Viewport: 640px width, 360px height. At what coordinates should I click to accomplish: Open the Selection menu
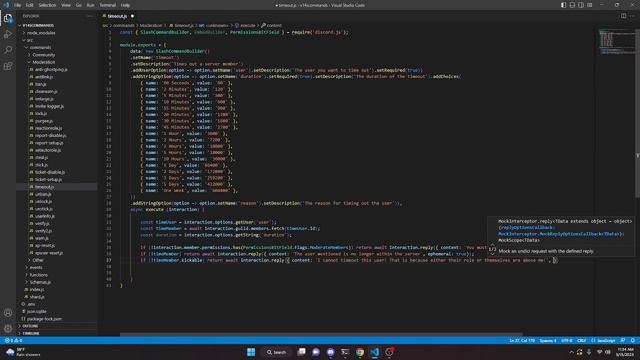click(47, 5)
